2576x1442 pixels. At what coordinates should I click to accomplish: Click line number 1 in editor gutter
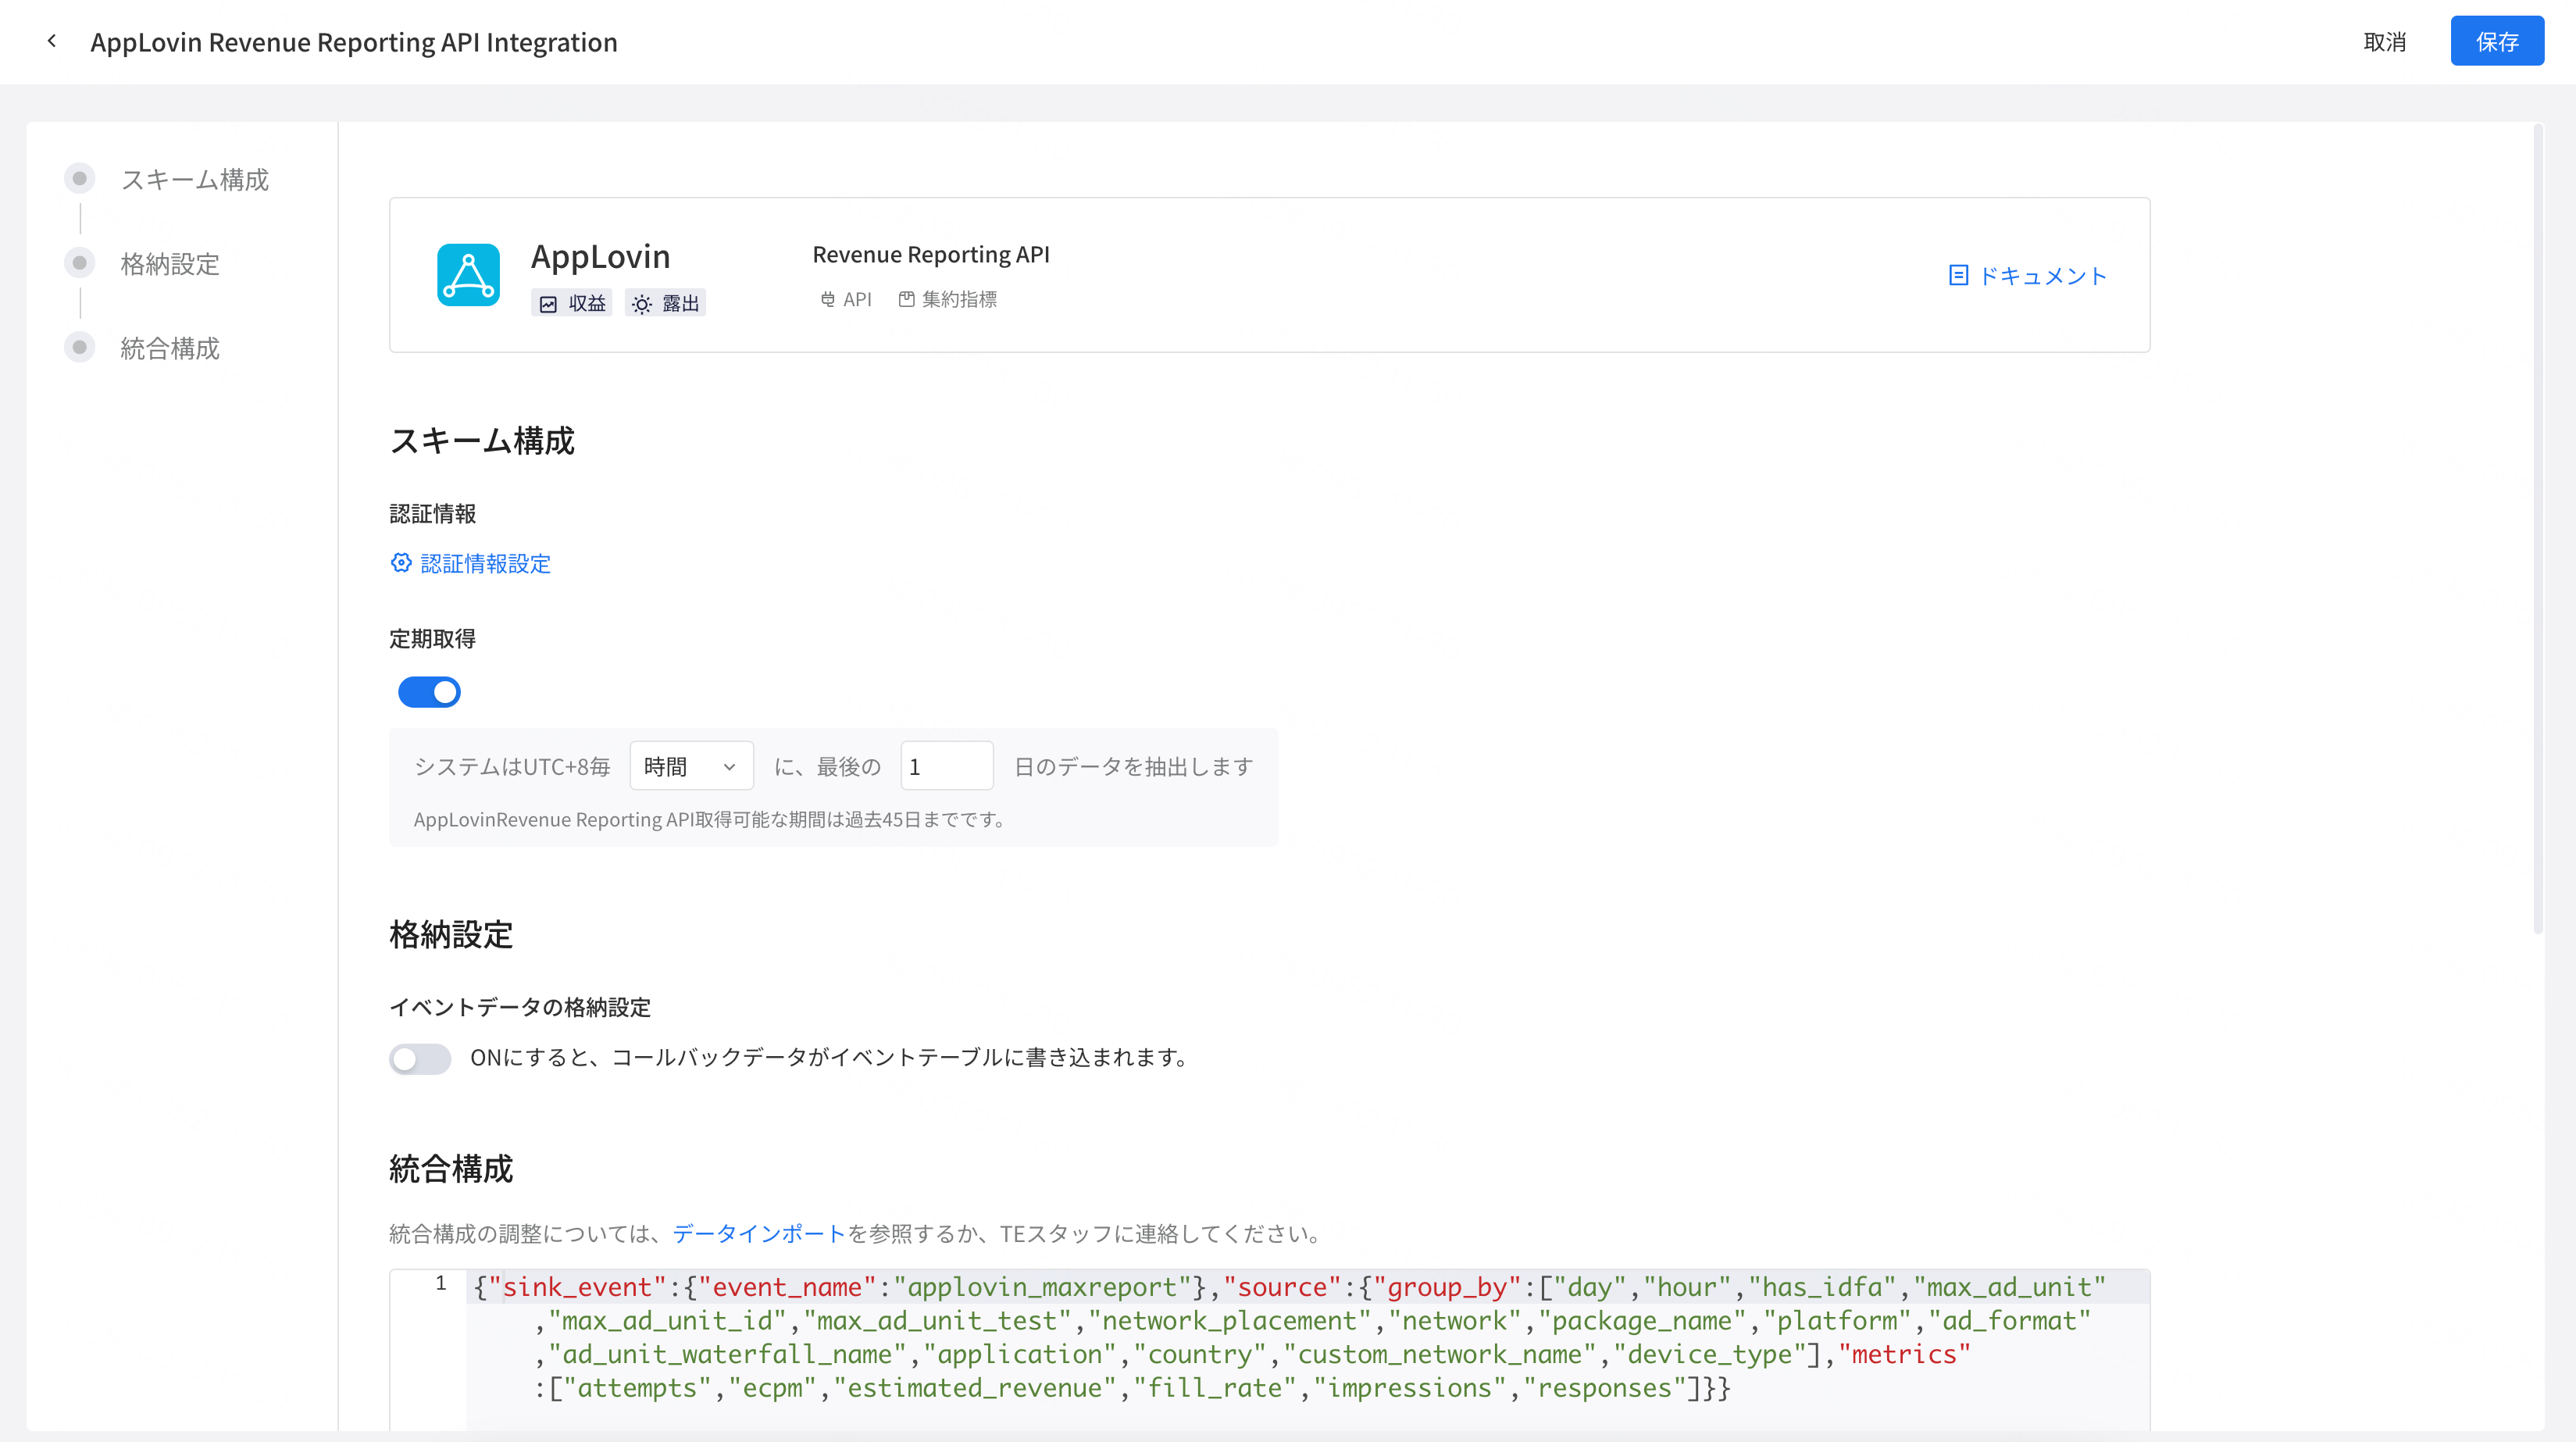click(440, 1284)
